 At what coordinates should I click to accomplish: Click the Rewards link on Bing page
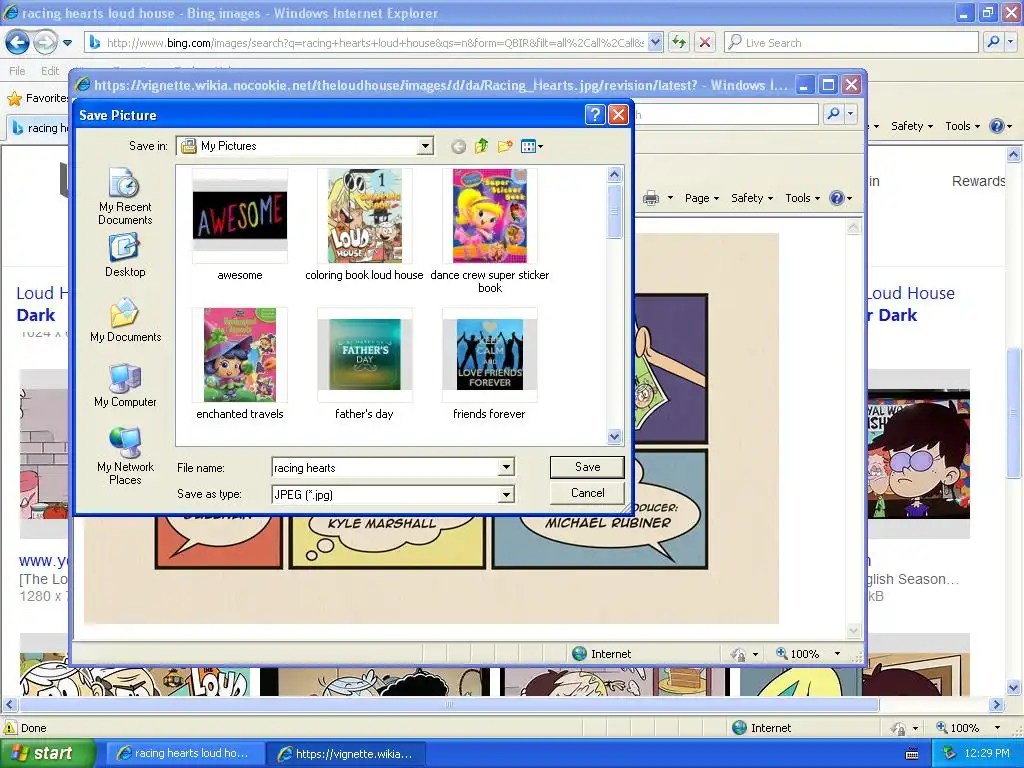978,181
